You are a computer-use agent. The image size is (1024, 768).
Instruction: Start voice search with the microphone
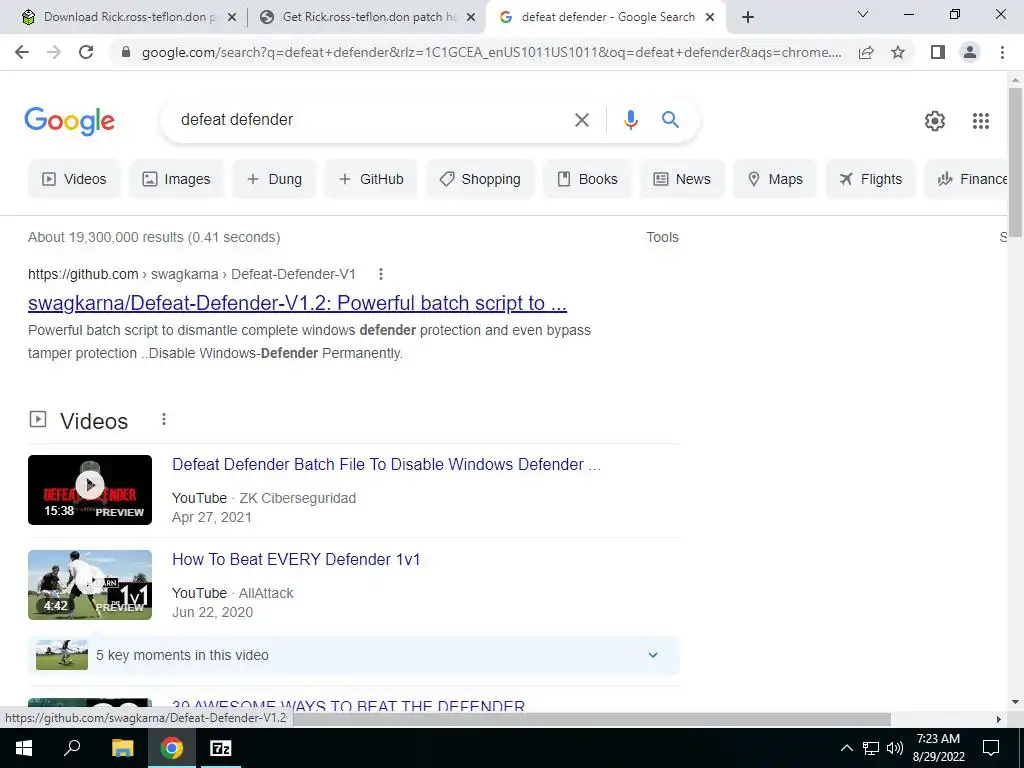[630, 120]
